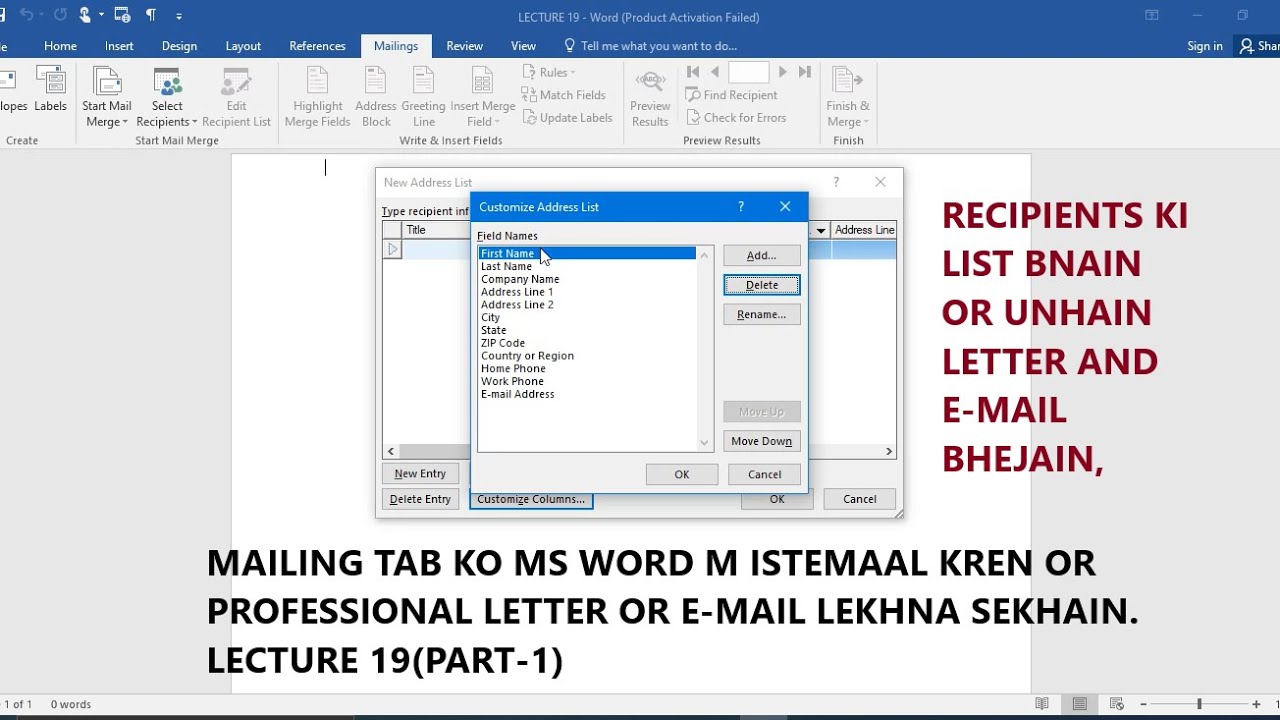The height and width of the screenshot is (720, 1280).
Task: Click OK in Customize Address List
Action: tap(682, 474)
